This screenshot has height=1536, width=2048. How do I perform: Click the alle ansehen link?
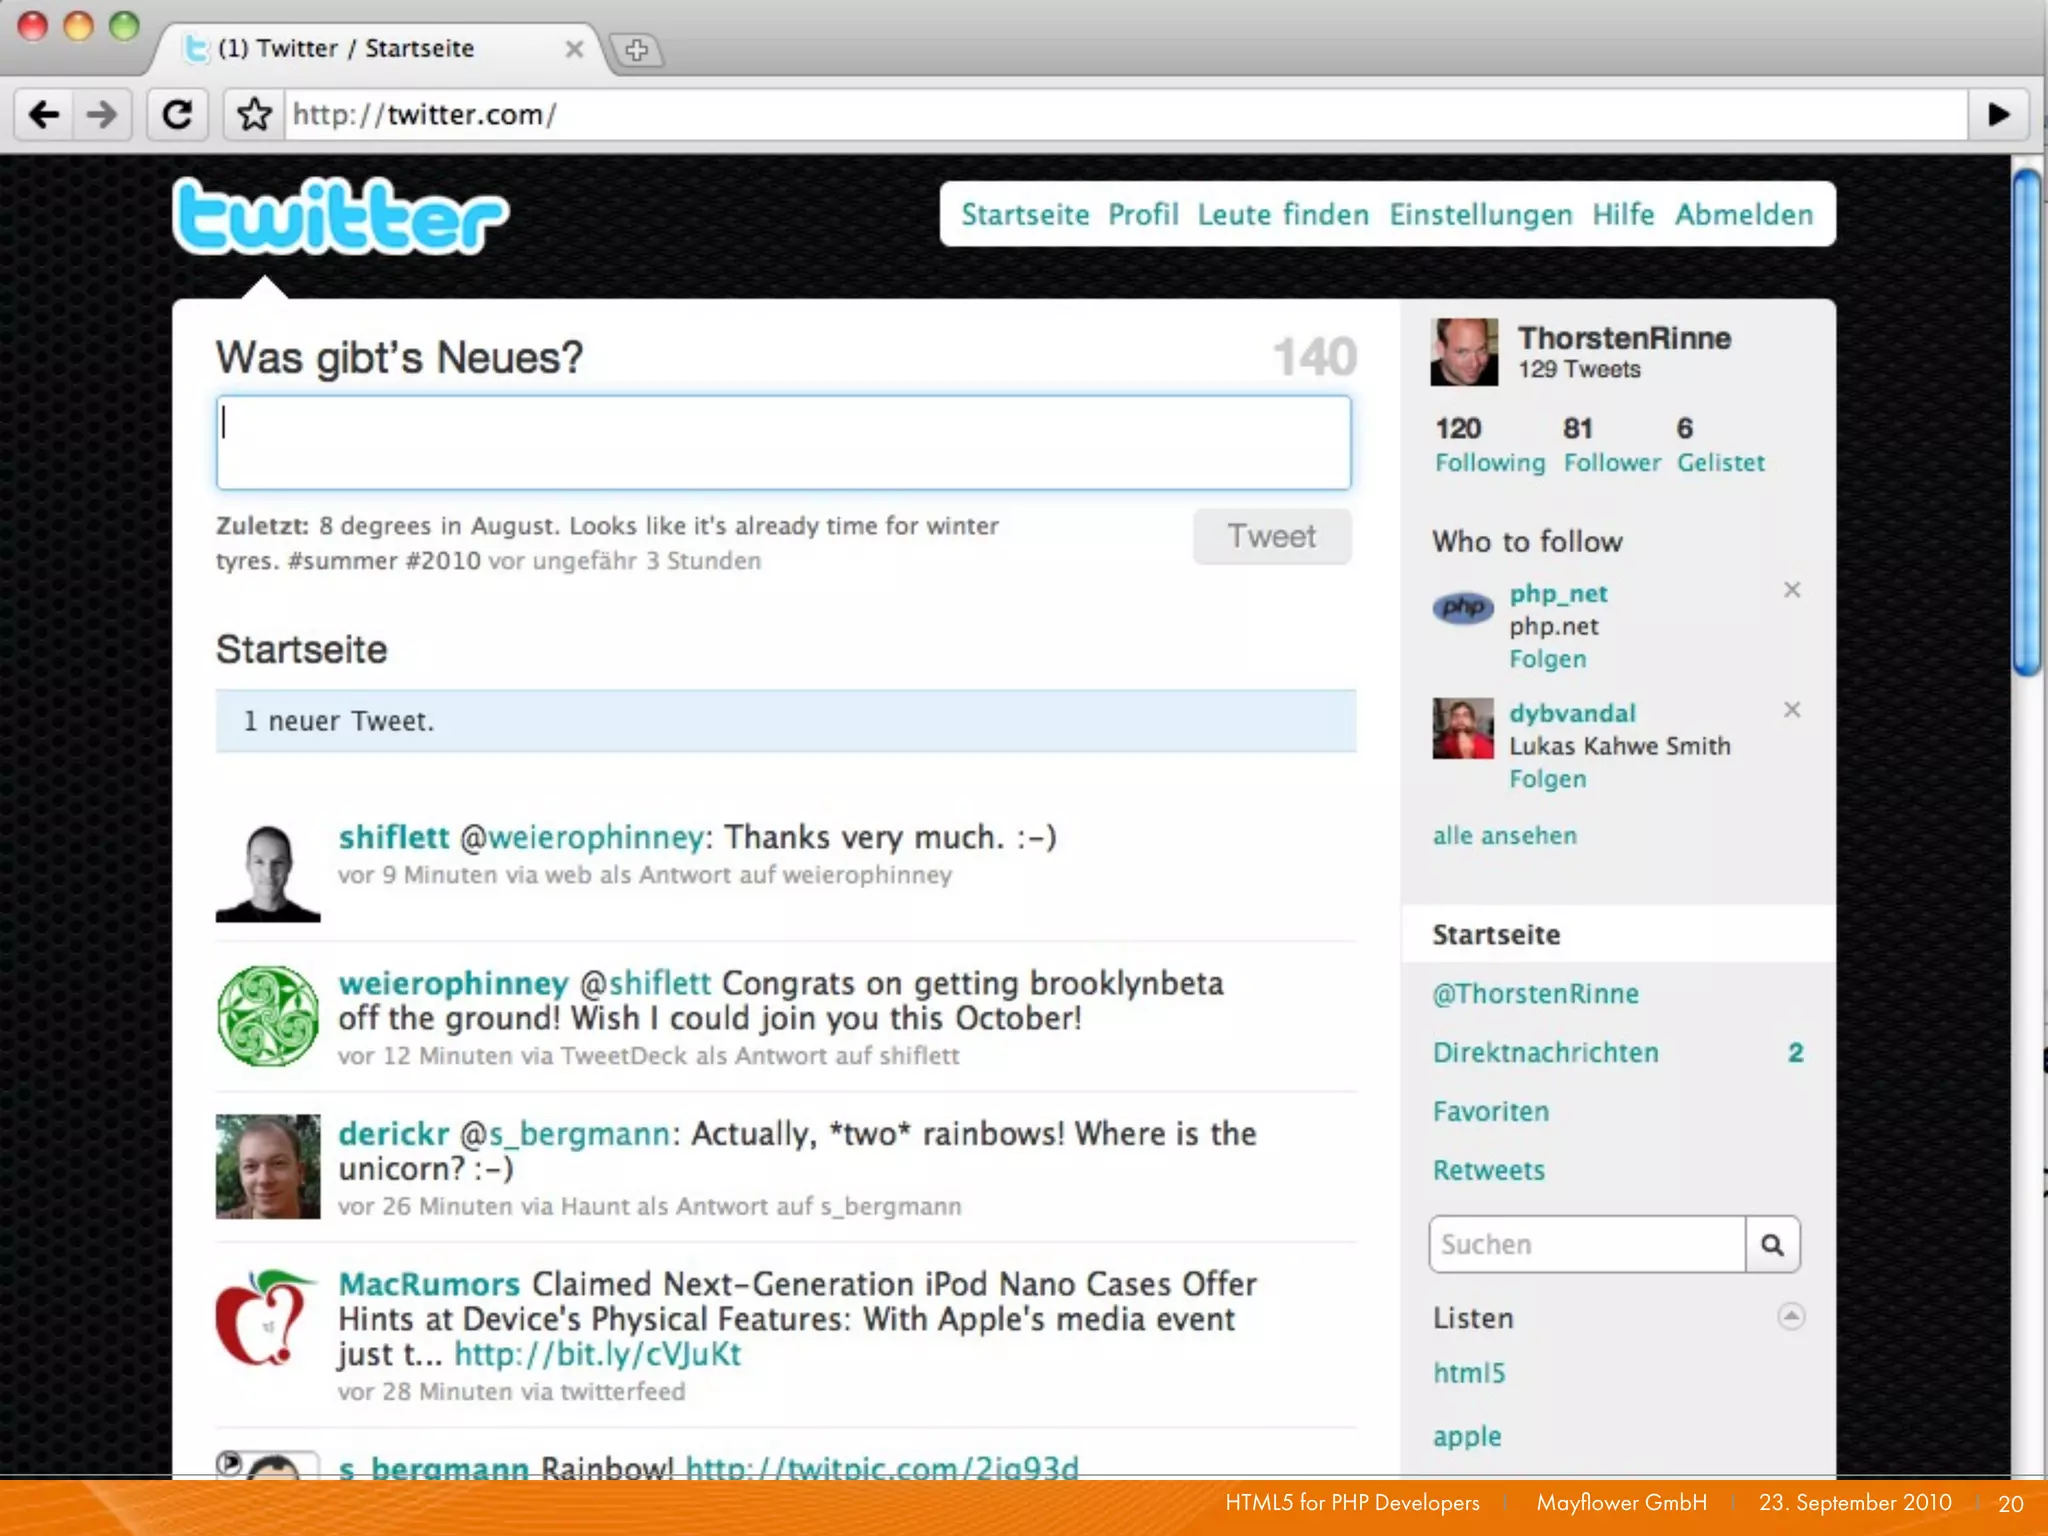pyautogui.click(x=1504, y=836)
